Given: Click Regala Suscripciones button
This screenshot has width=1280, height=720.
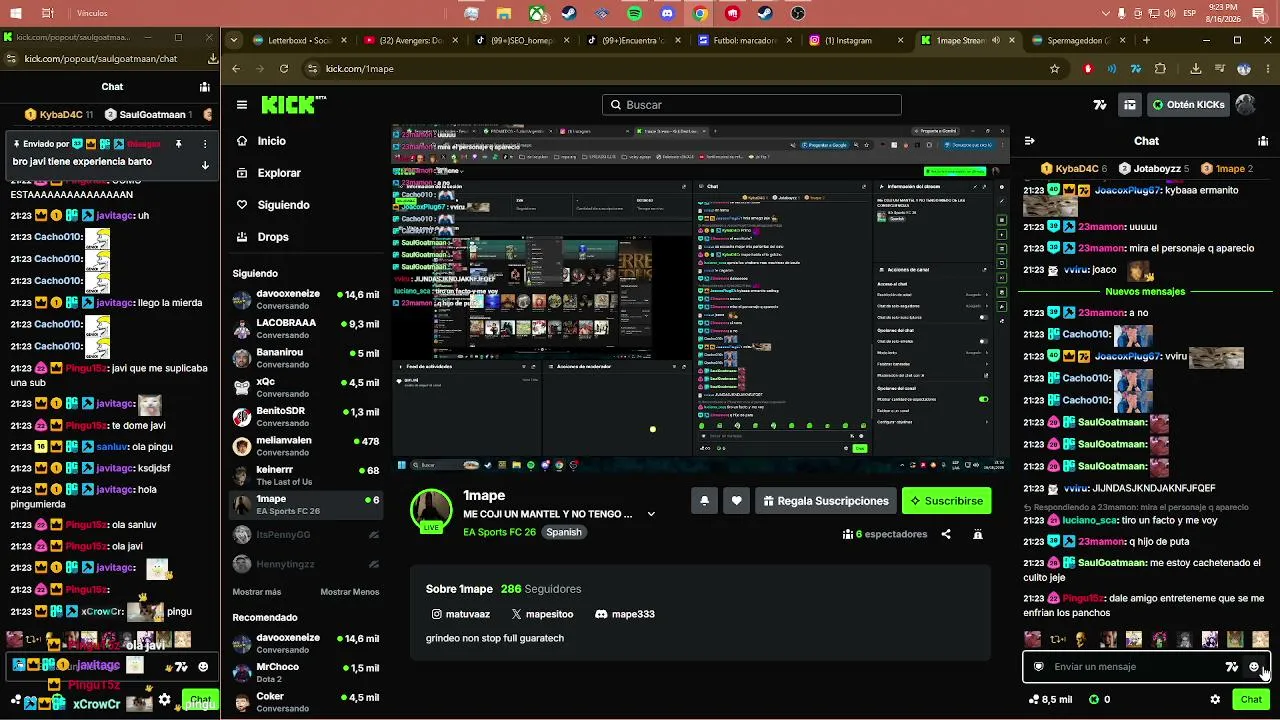Looking at the screenshot, I should 826,501.
